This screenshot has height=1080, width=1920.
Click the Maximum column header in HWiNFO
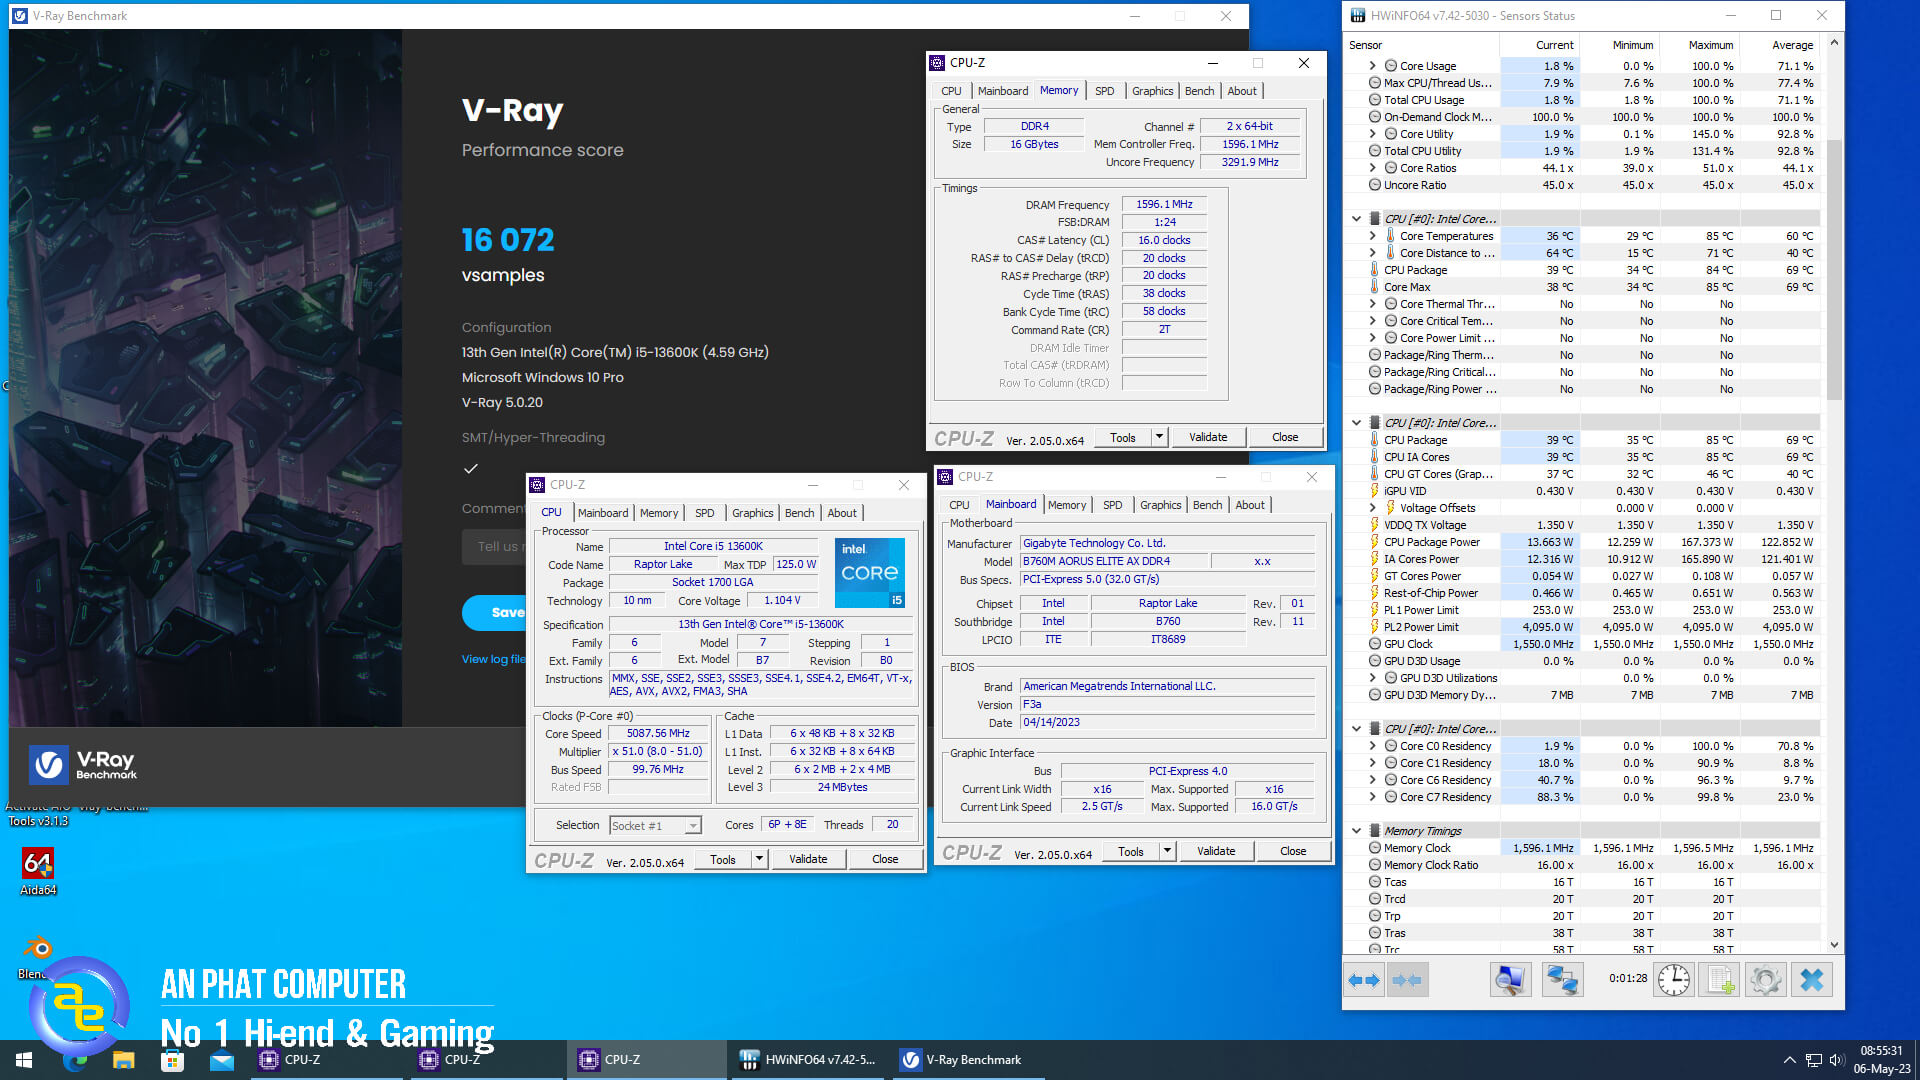pos(1711,45)
